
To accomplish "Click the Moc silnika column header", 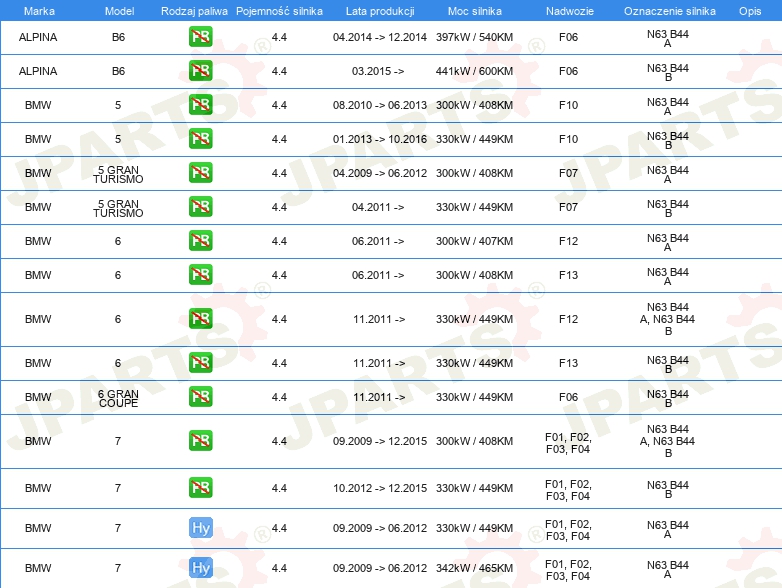I will pos(474,11).
